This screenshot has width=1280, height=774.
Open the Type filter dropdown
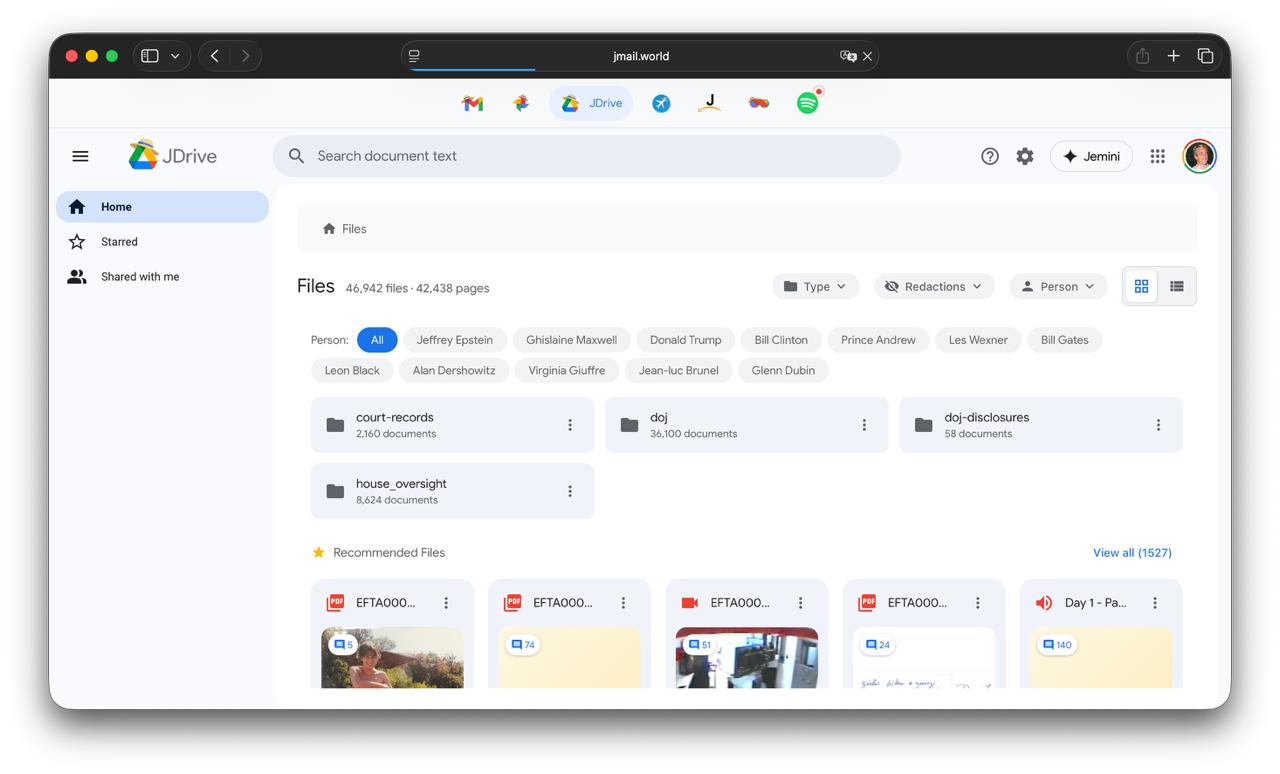point(816,286)
